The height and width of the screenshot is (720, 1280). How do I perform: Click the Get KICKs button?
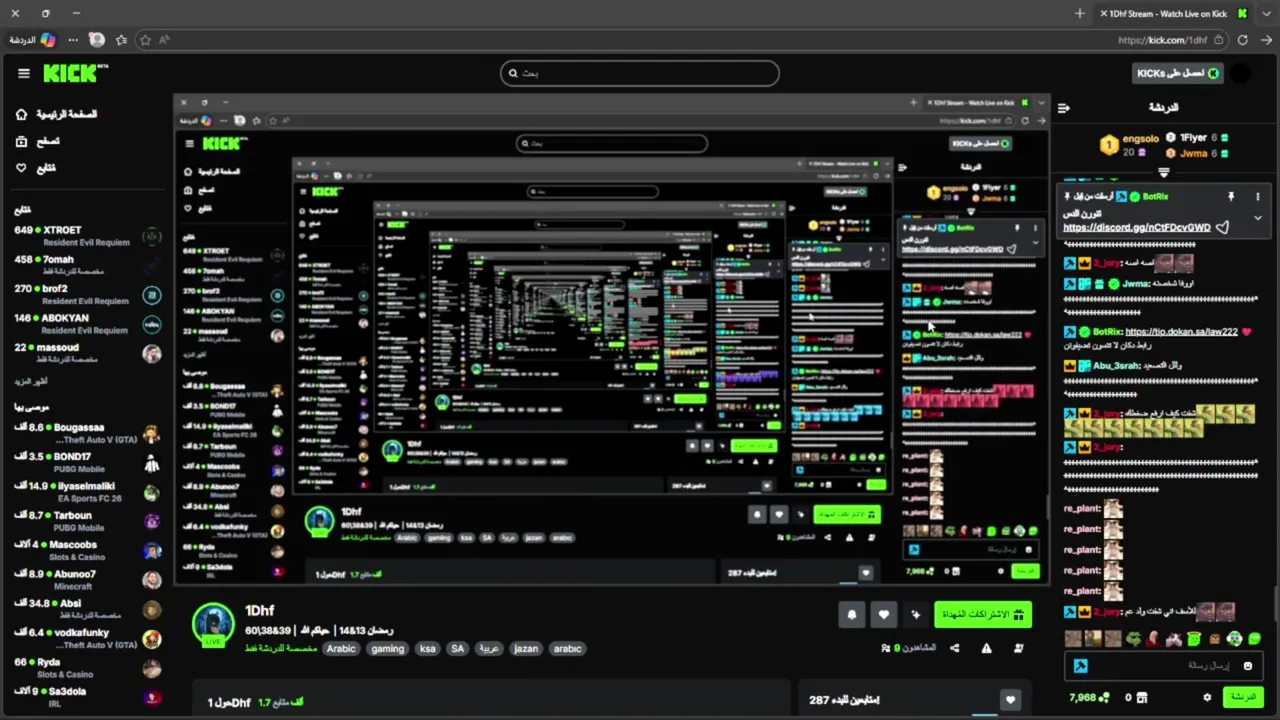pos(1177,73)
